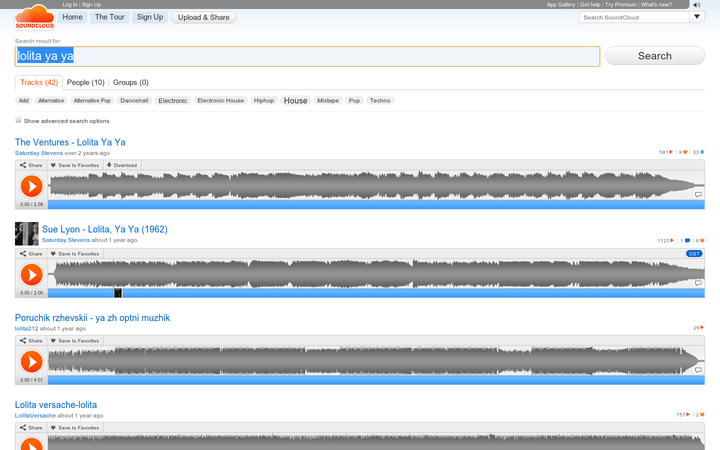
Task: Focus the Search SoundCloud header field
Action: pos(634,17)
